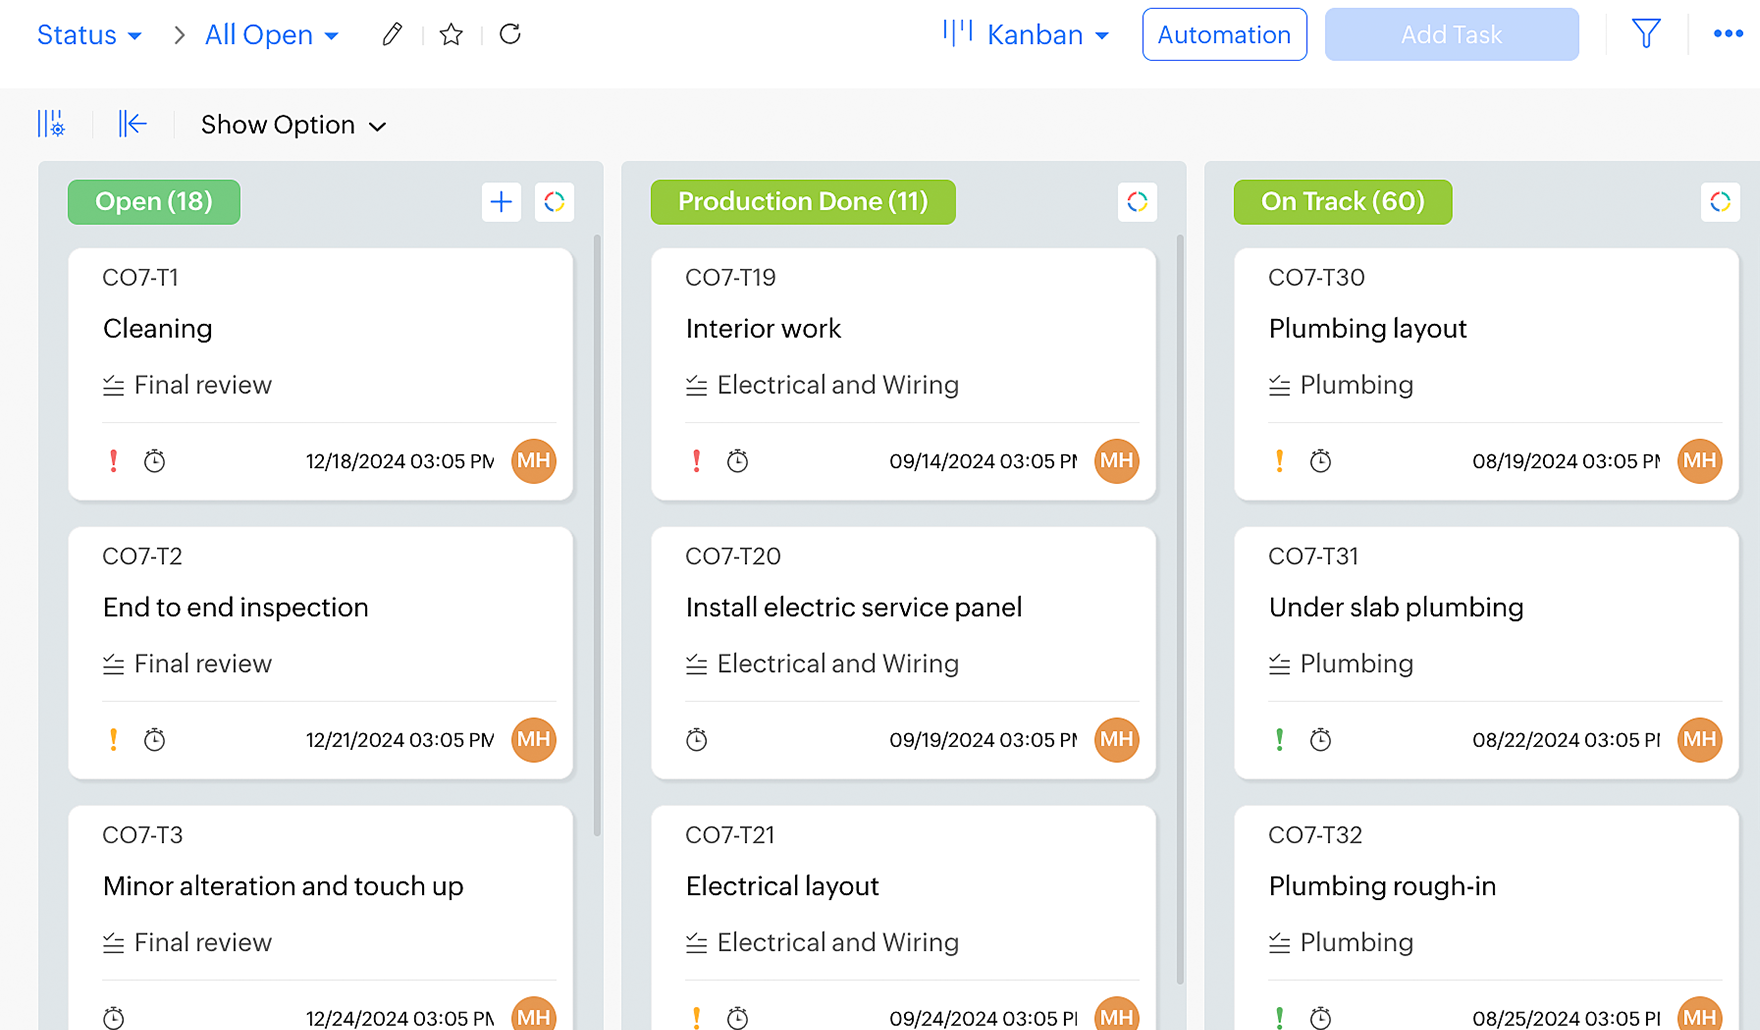Expand the Kanban view selector
Image resolution: width=1760 pixels, height=1030 pixels.
pyautogui.click(x=1026, y=35)
